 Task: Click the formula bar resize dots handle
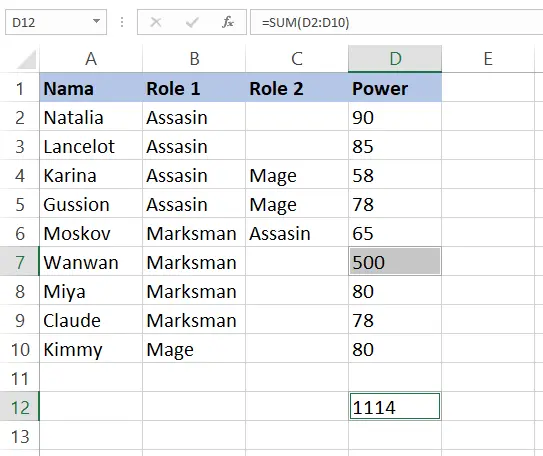[122, 23]
